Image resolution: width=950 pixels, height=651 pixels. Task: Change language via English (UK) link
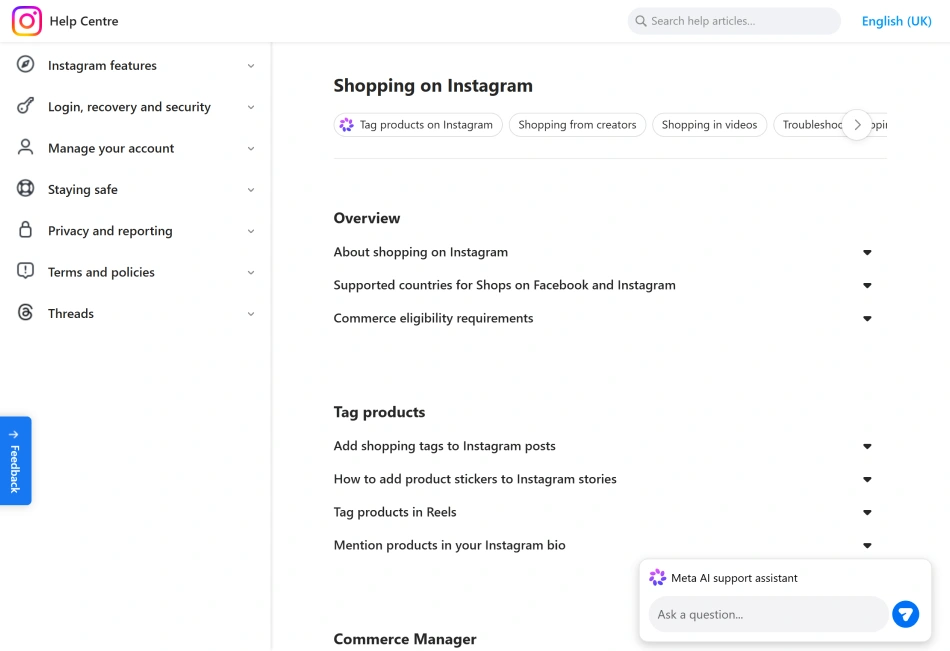tap(896, 21)
